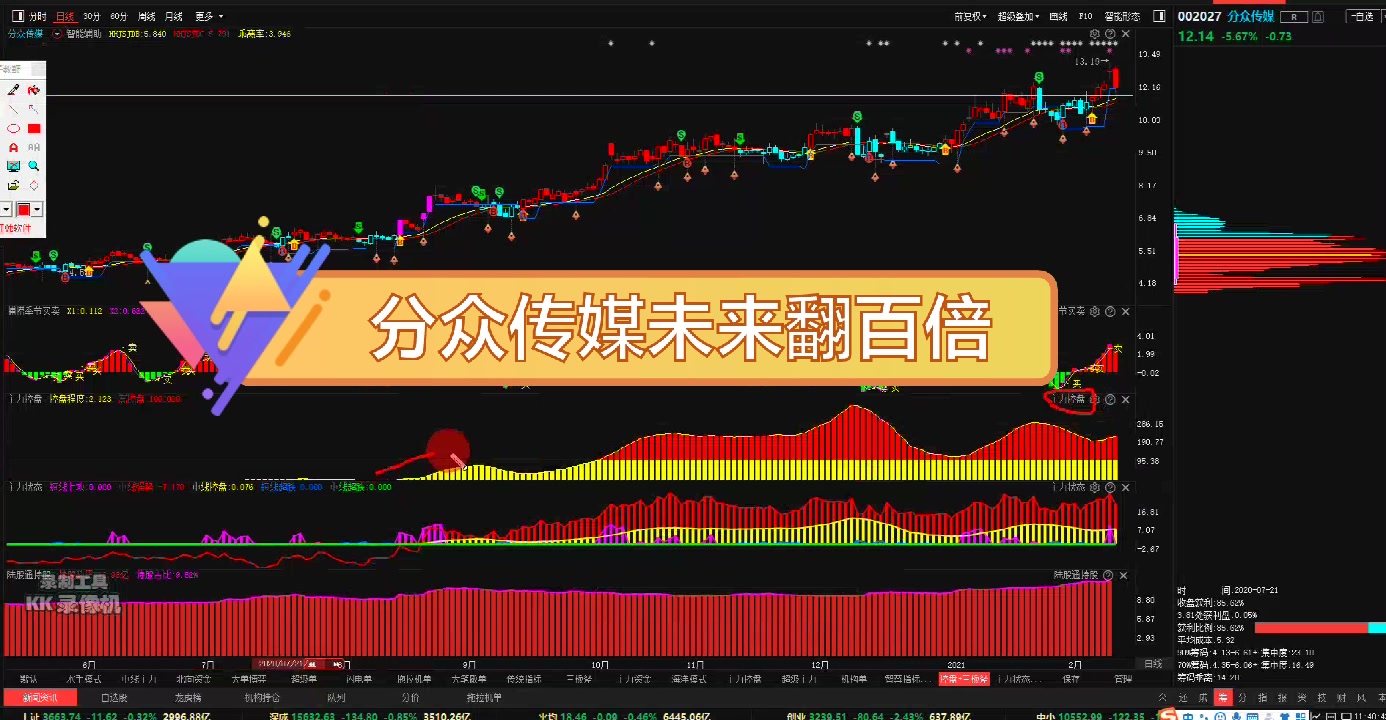
Task: Toggle the left panel layout icon before 分时
Action: pos(17,16)
